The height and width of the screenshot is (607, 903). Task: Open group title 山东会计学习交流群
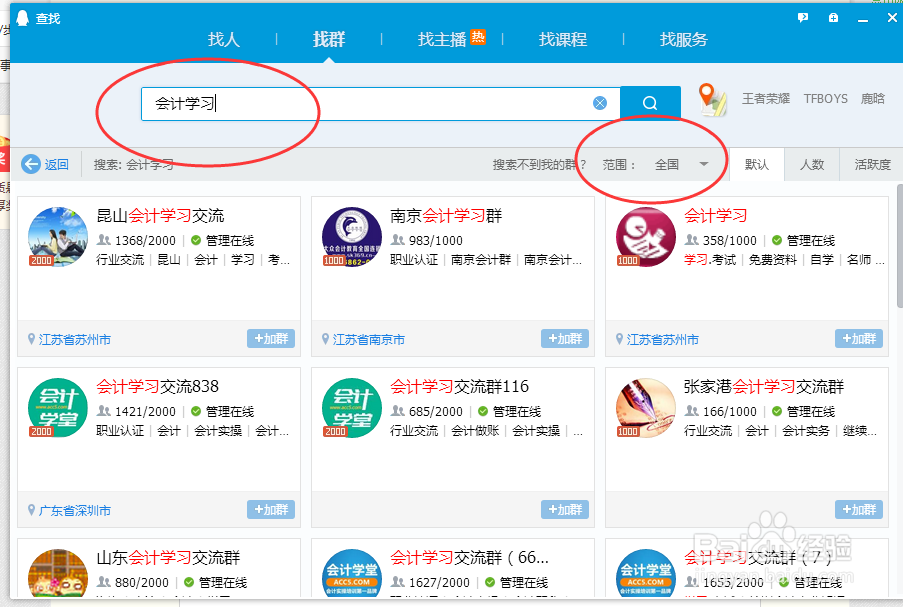168,557
